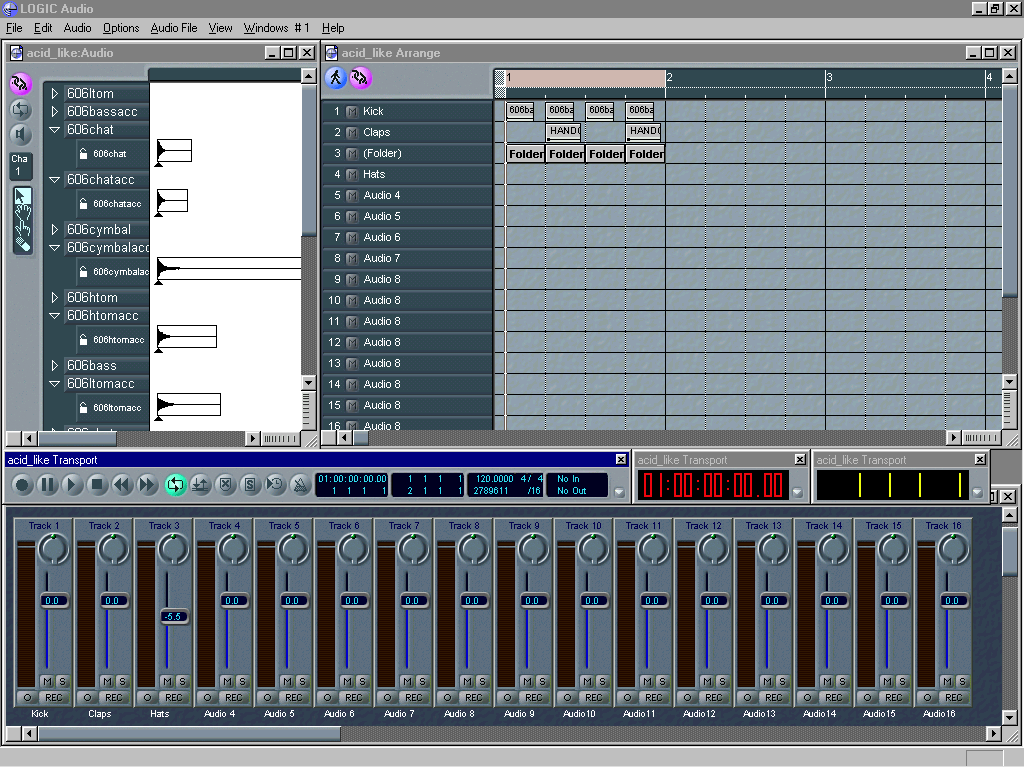Enable REC on mixer channel Track 16
The width and height of the screenshot is (1024, 768).
click(953, 697)
